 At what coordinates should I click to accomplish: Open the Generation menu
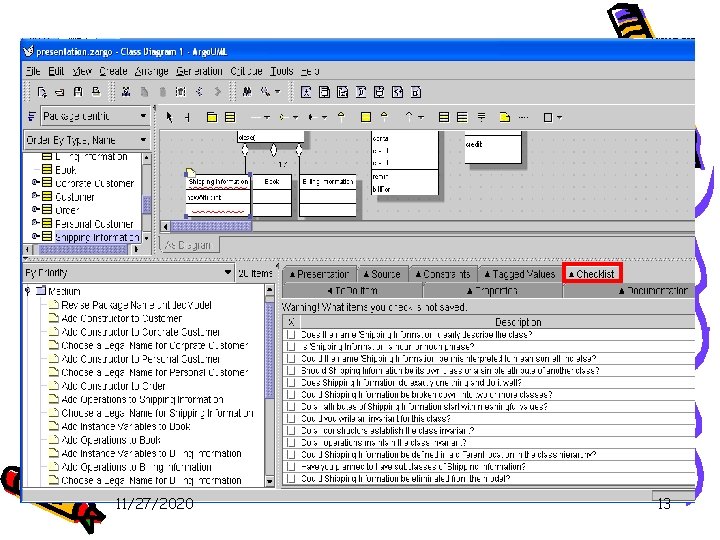coord(199,71)
